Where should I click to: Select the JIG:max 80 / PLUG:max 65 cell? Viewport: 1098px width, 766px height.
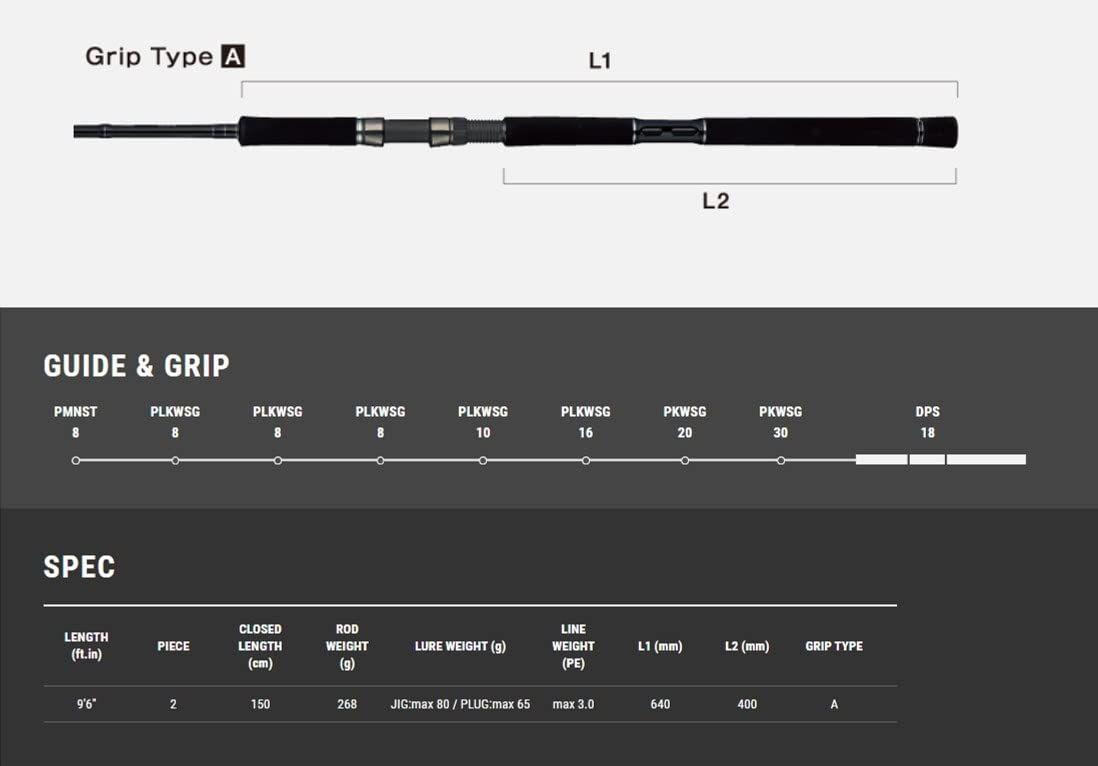click(x=460, y=704)
